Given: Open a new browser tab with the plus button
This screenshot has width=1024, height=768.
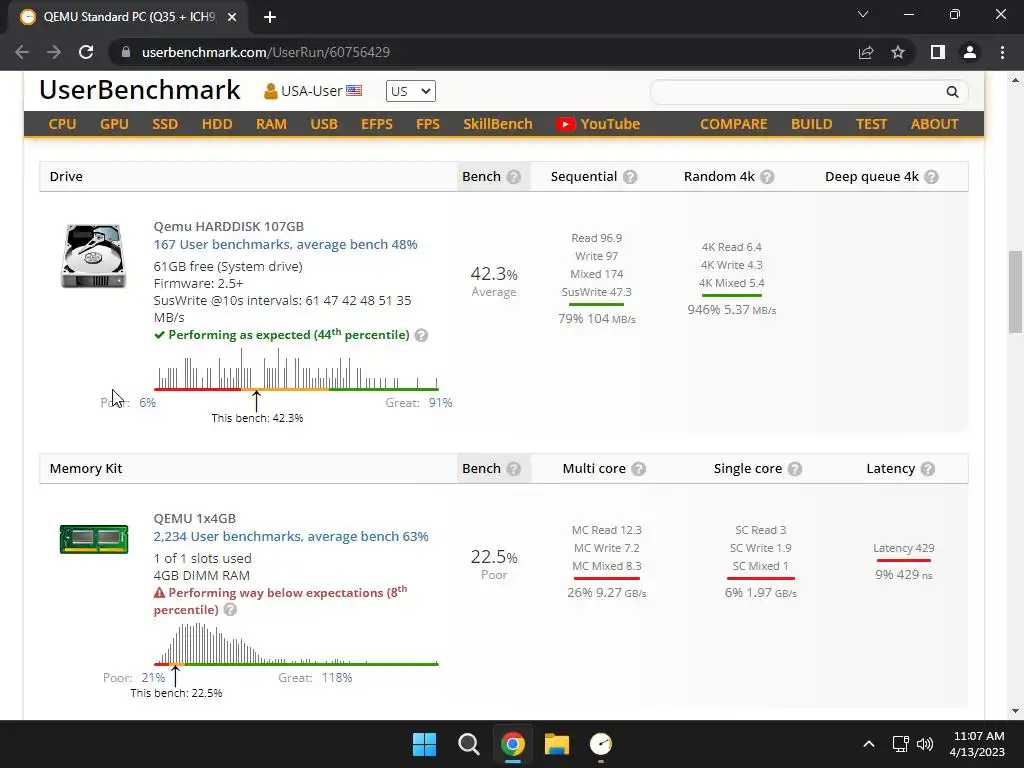Looking at the screenshot, I should point(270,17).
